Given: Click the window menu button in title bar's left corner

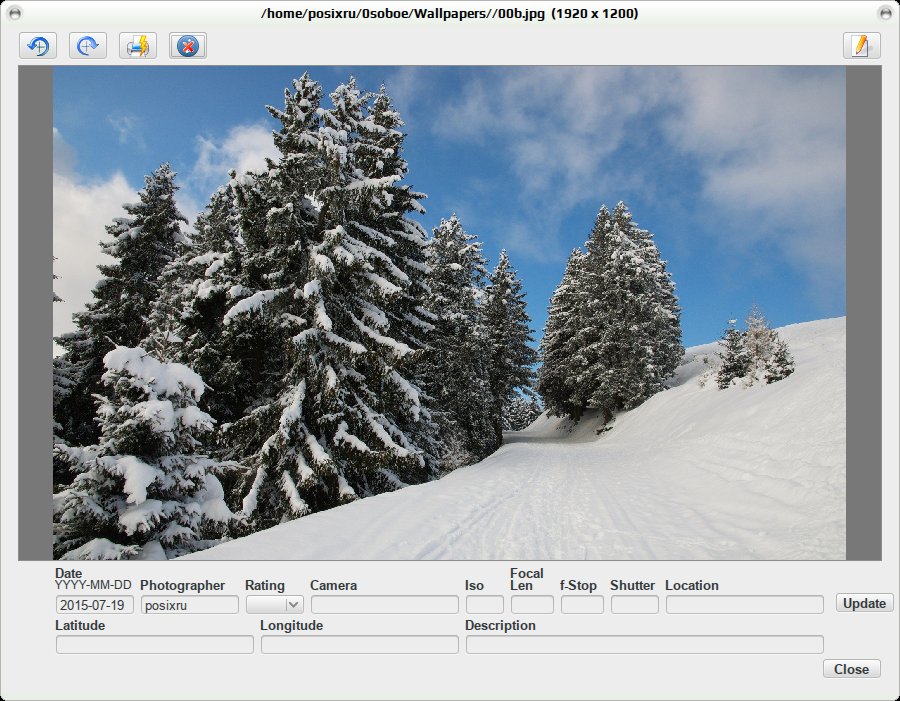Looking at the screenshot, I should 15,13.
